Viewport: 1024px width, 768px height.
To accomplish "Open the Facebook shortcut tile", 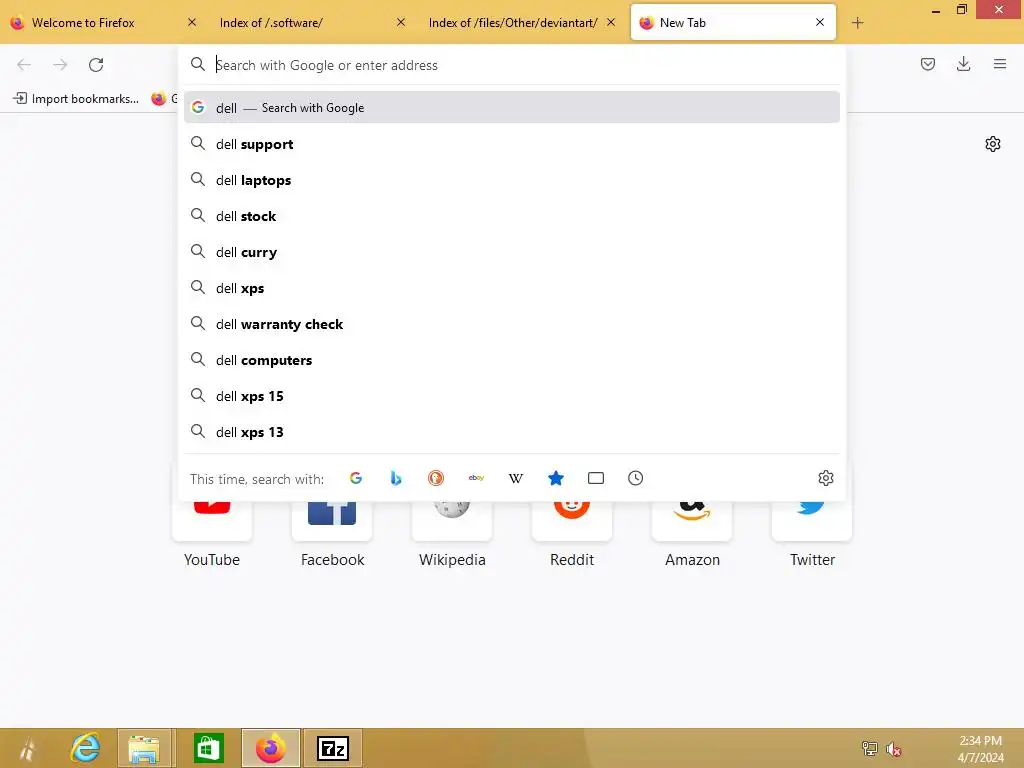I will (x=332, y=521).
